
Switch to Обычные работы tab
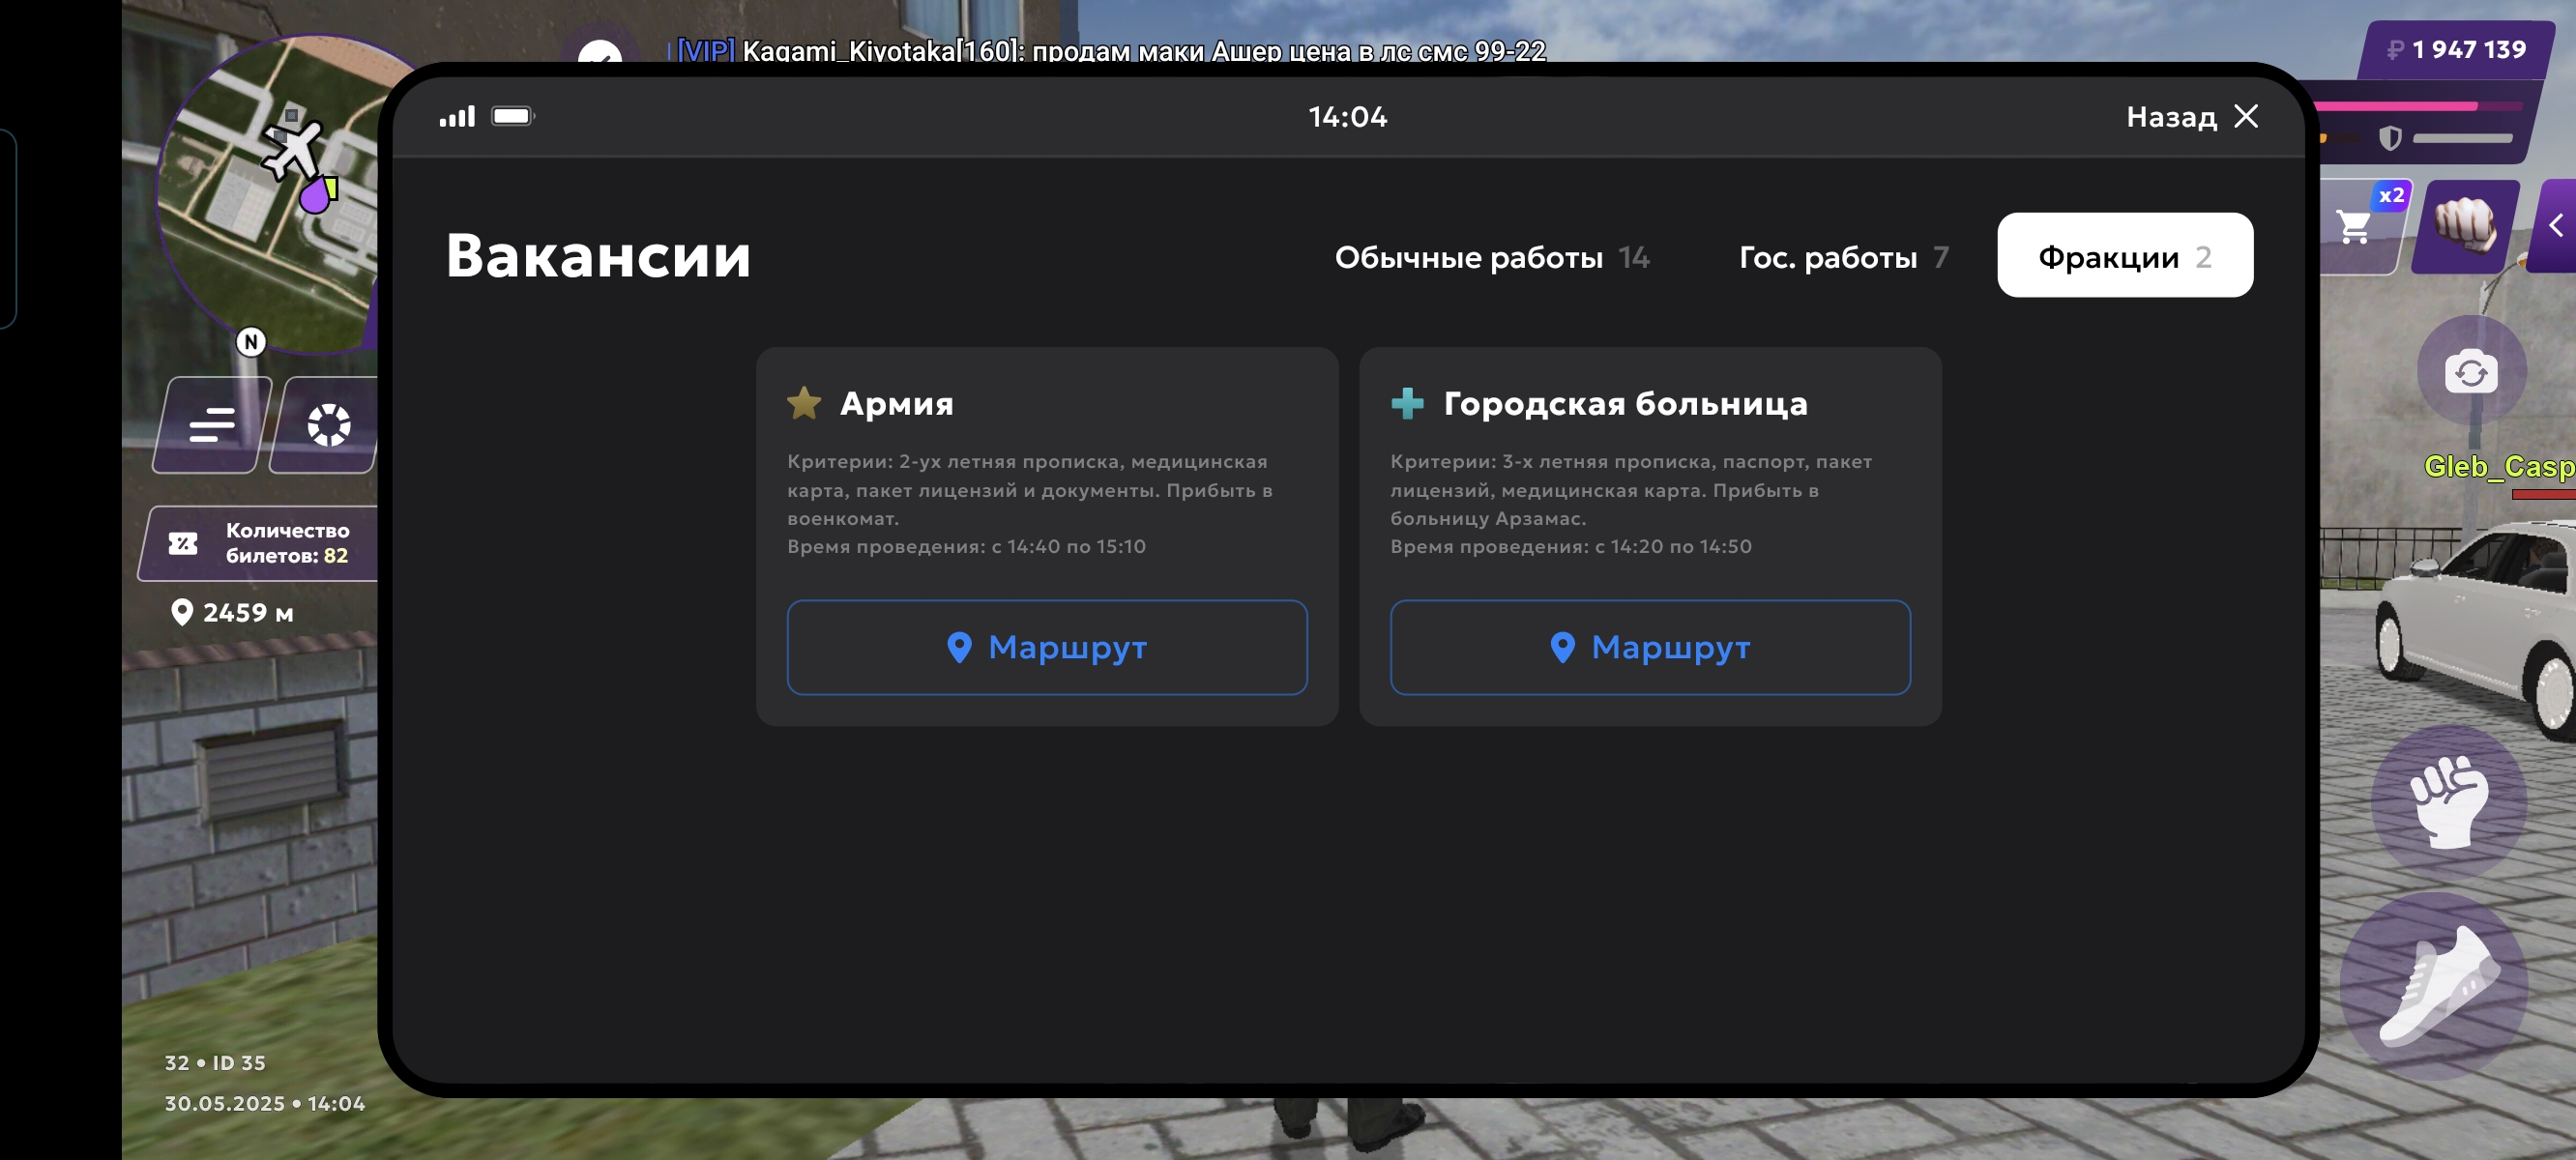pos(1490,257)
